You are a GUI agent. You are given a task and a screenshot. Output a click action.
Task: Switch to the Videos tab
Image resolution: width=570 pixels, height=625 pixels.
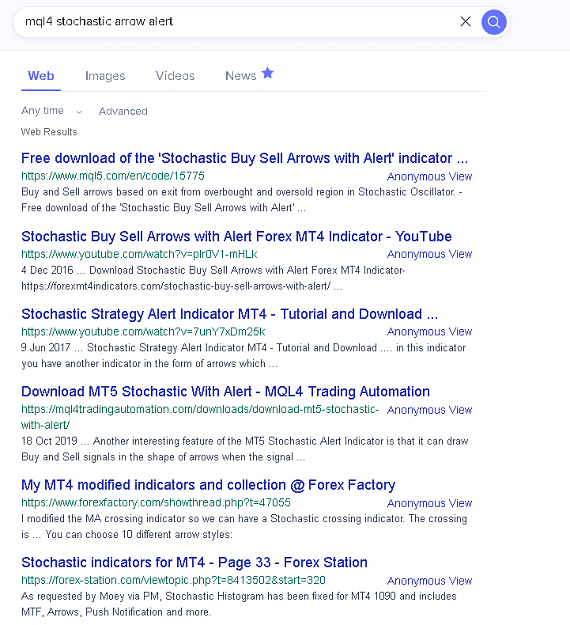click(x=175, y=76)
